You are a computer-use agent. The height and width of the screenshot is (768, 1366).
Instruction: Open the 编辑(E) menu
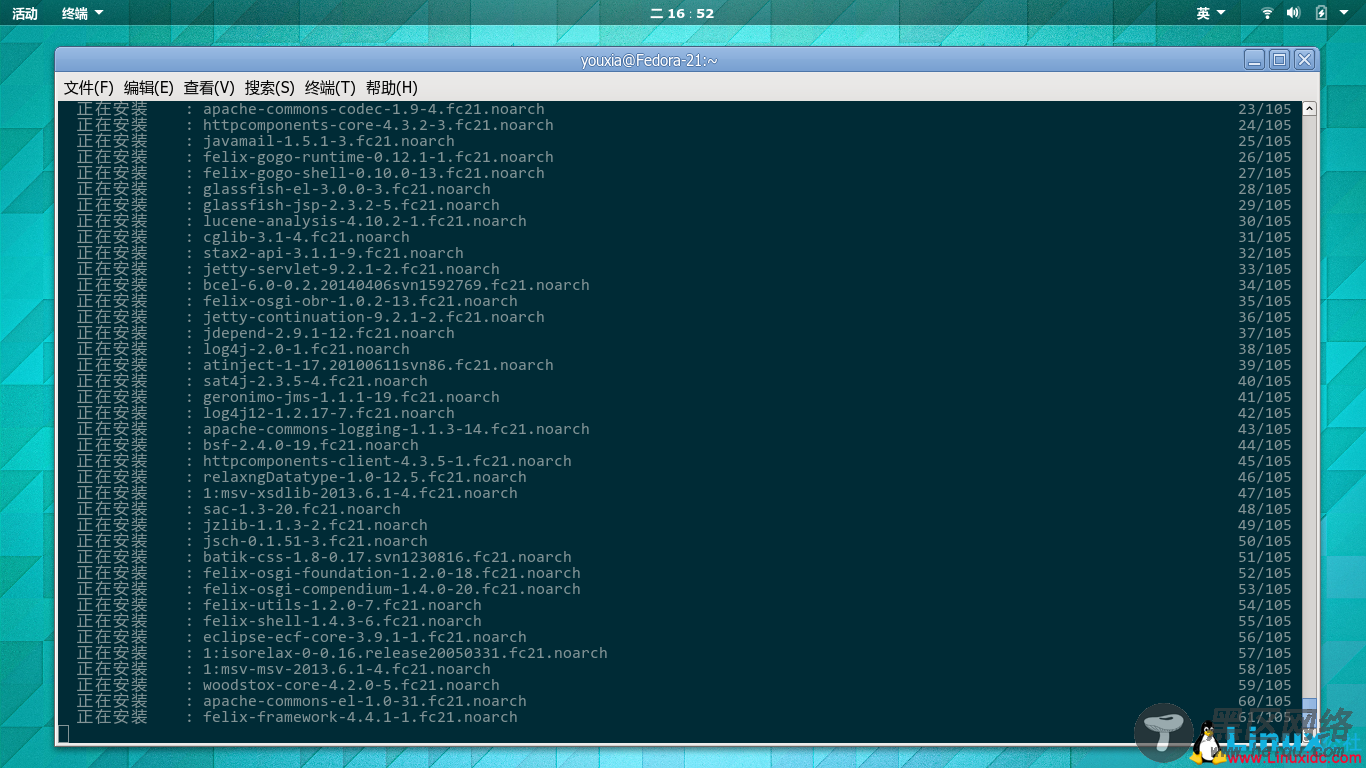click(149, 88)
